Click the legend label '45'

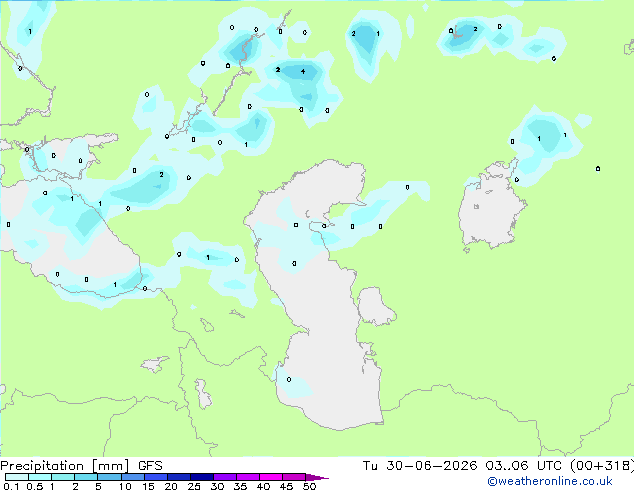pos(286,486)
